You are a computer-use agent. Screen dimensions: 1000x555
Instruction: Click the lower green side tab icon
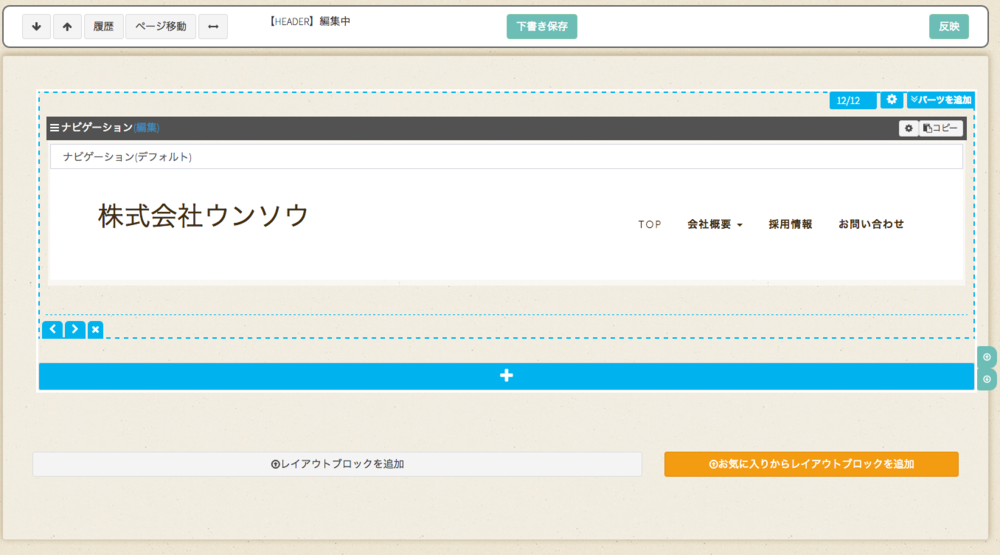click(987, 380)
